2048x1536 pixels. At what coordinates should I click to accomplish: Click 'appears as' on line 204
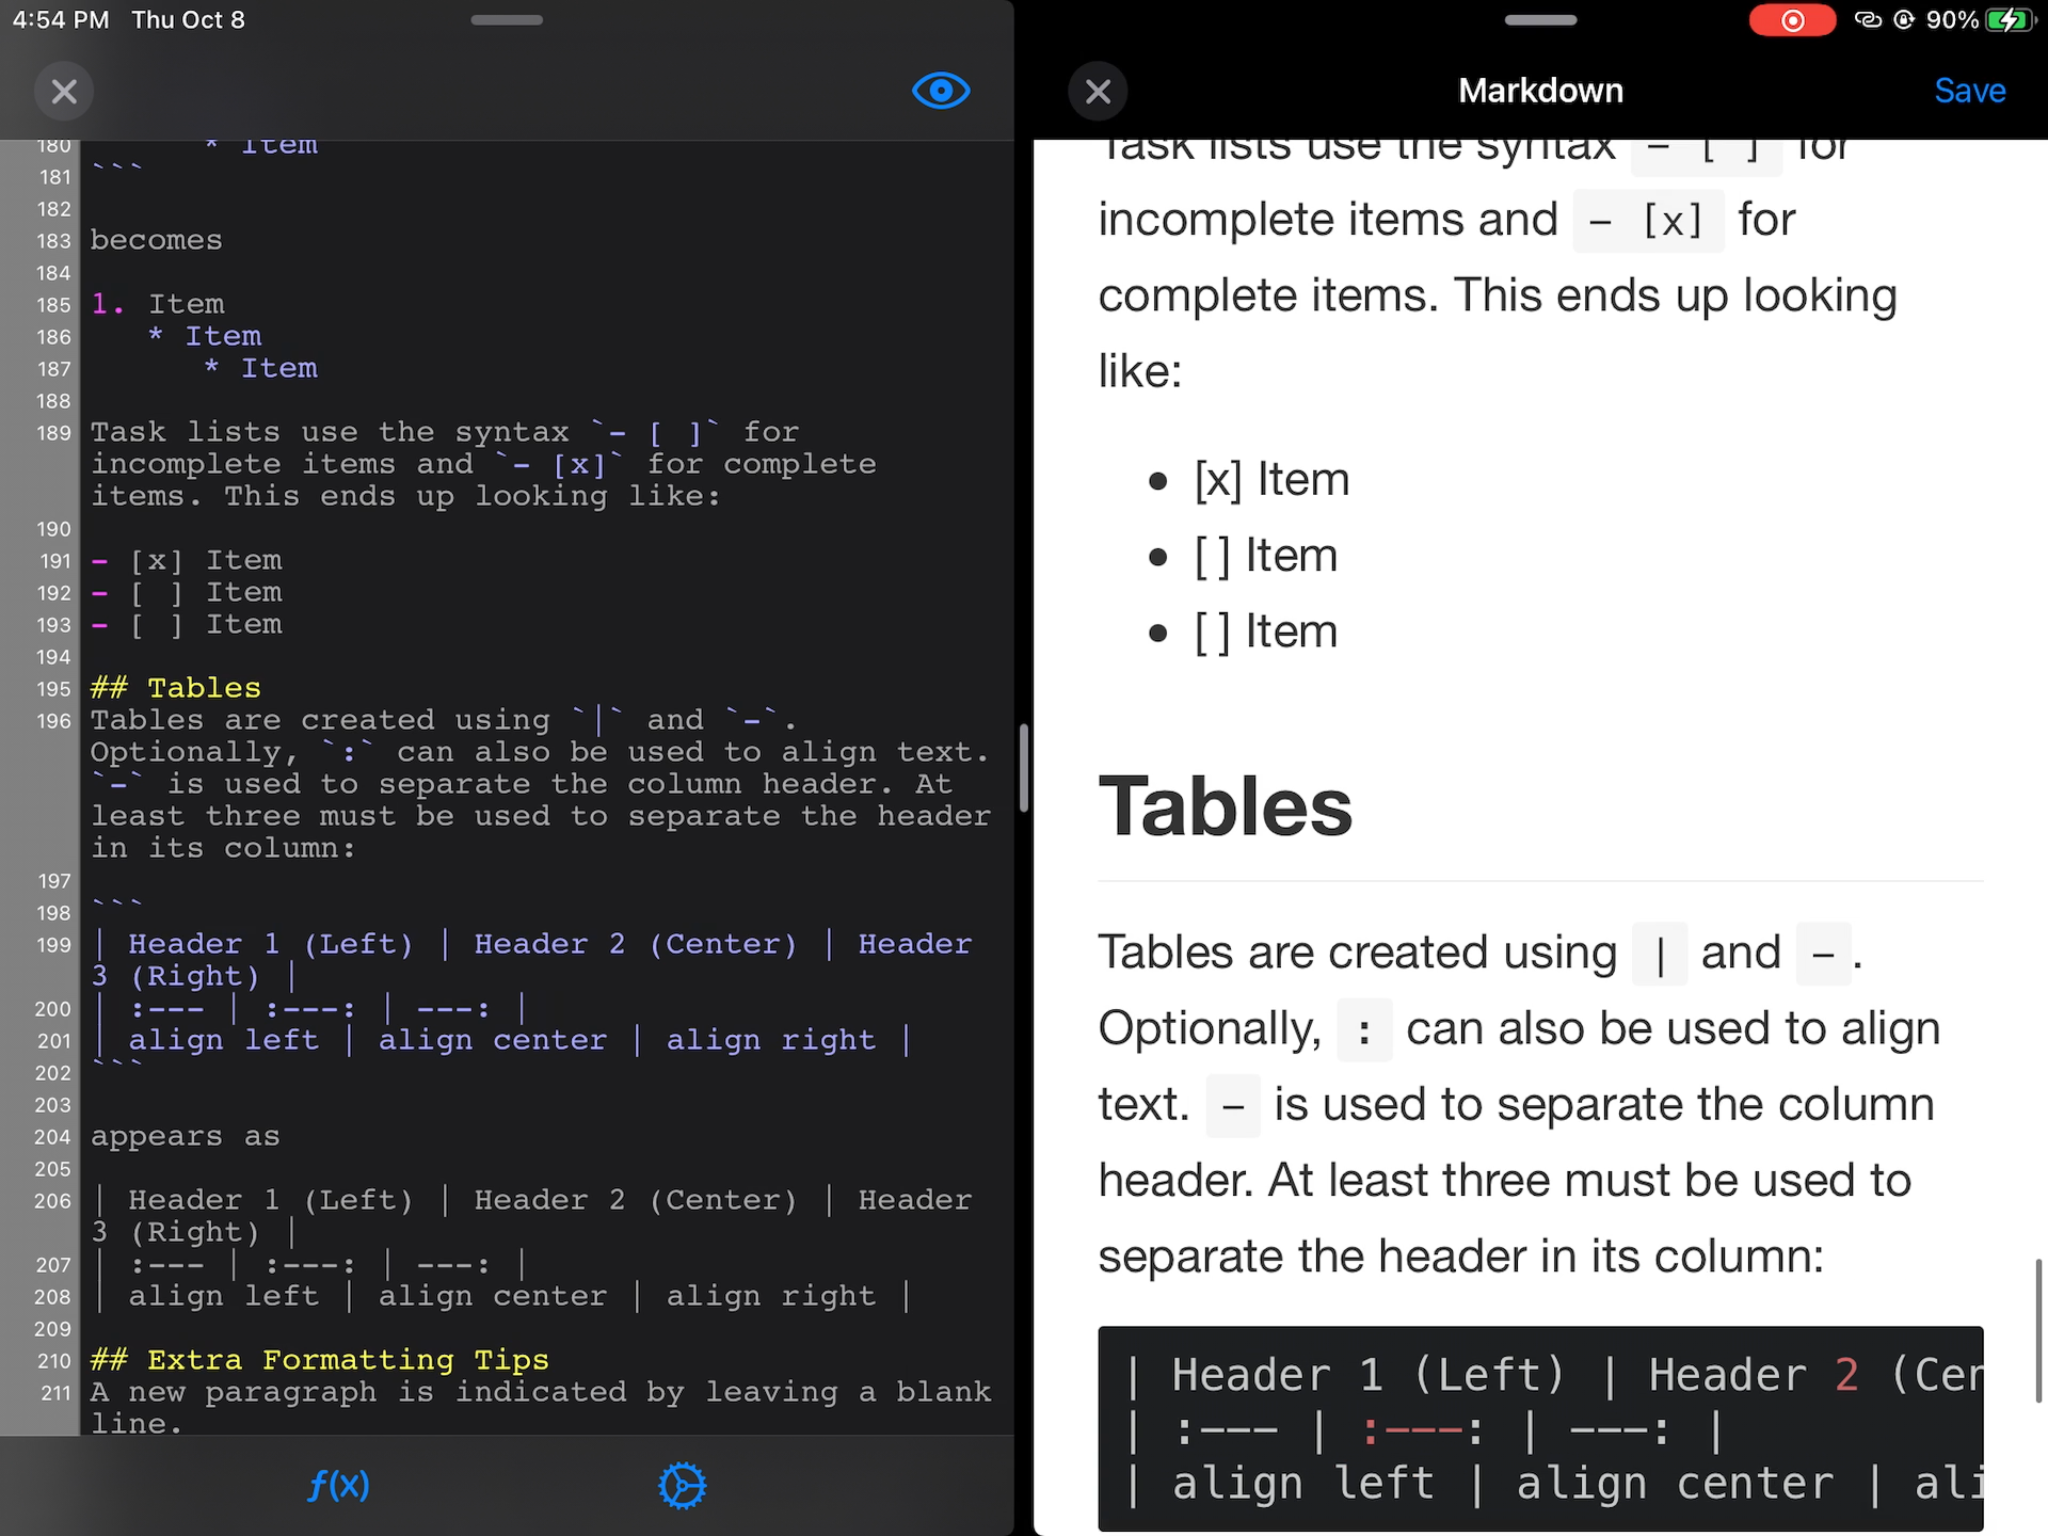(x=185, y=1136)
